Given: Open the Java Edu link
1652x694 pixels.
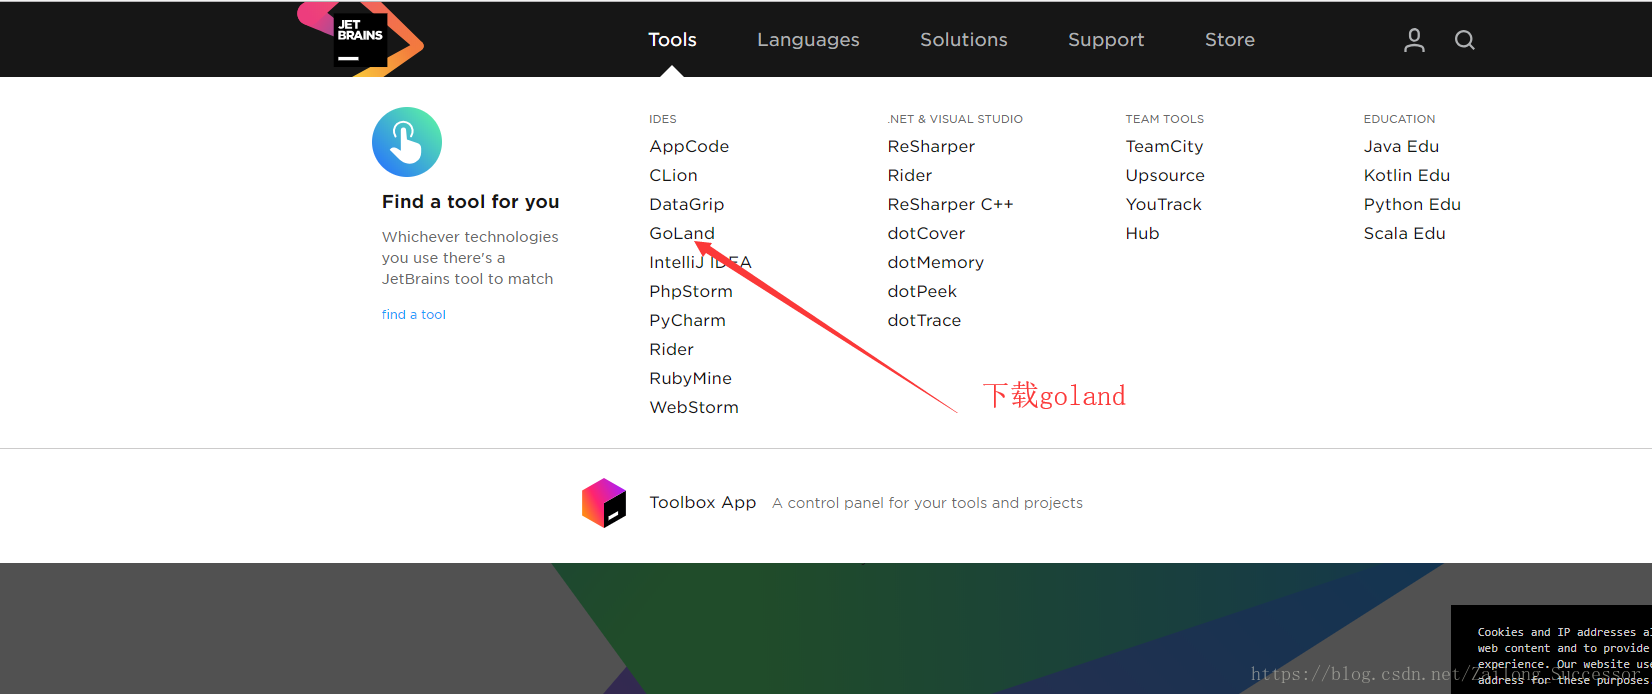Looking at the screenshot, I should click(1401, 146).
